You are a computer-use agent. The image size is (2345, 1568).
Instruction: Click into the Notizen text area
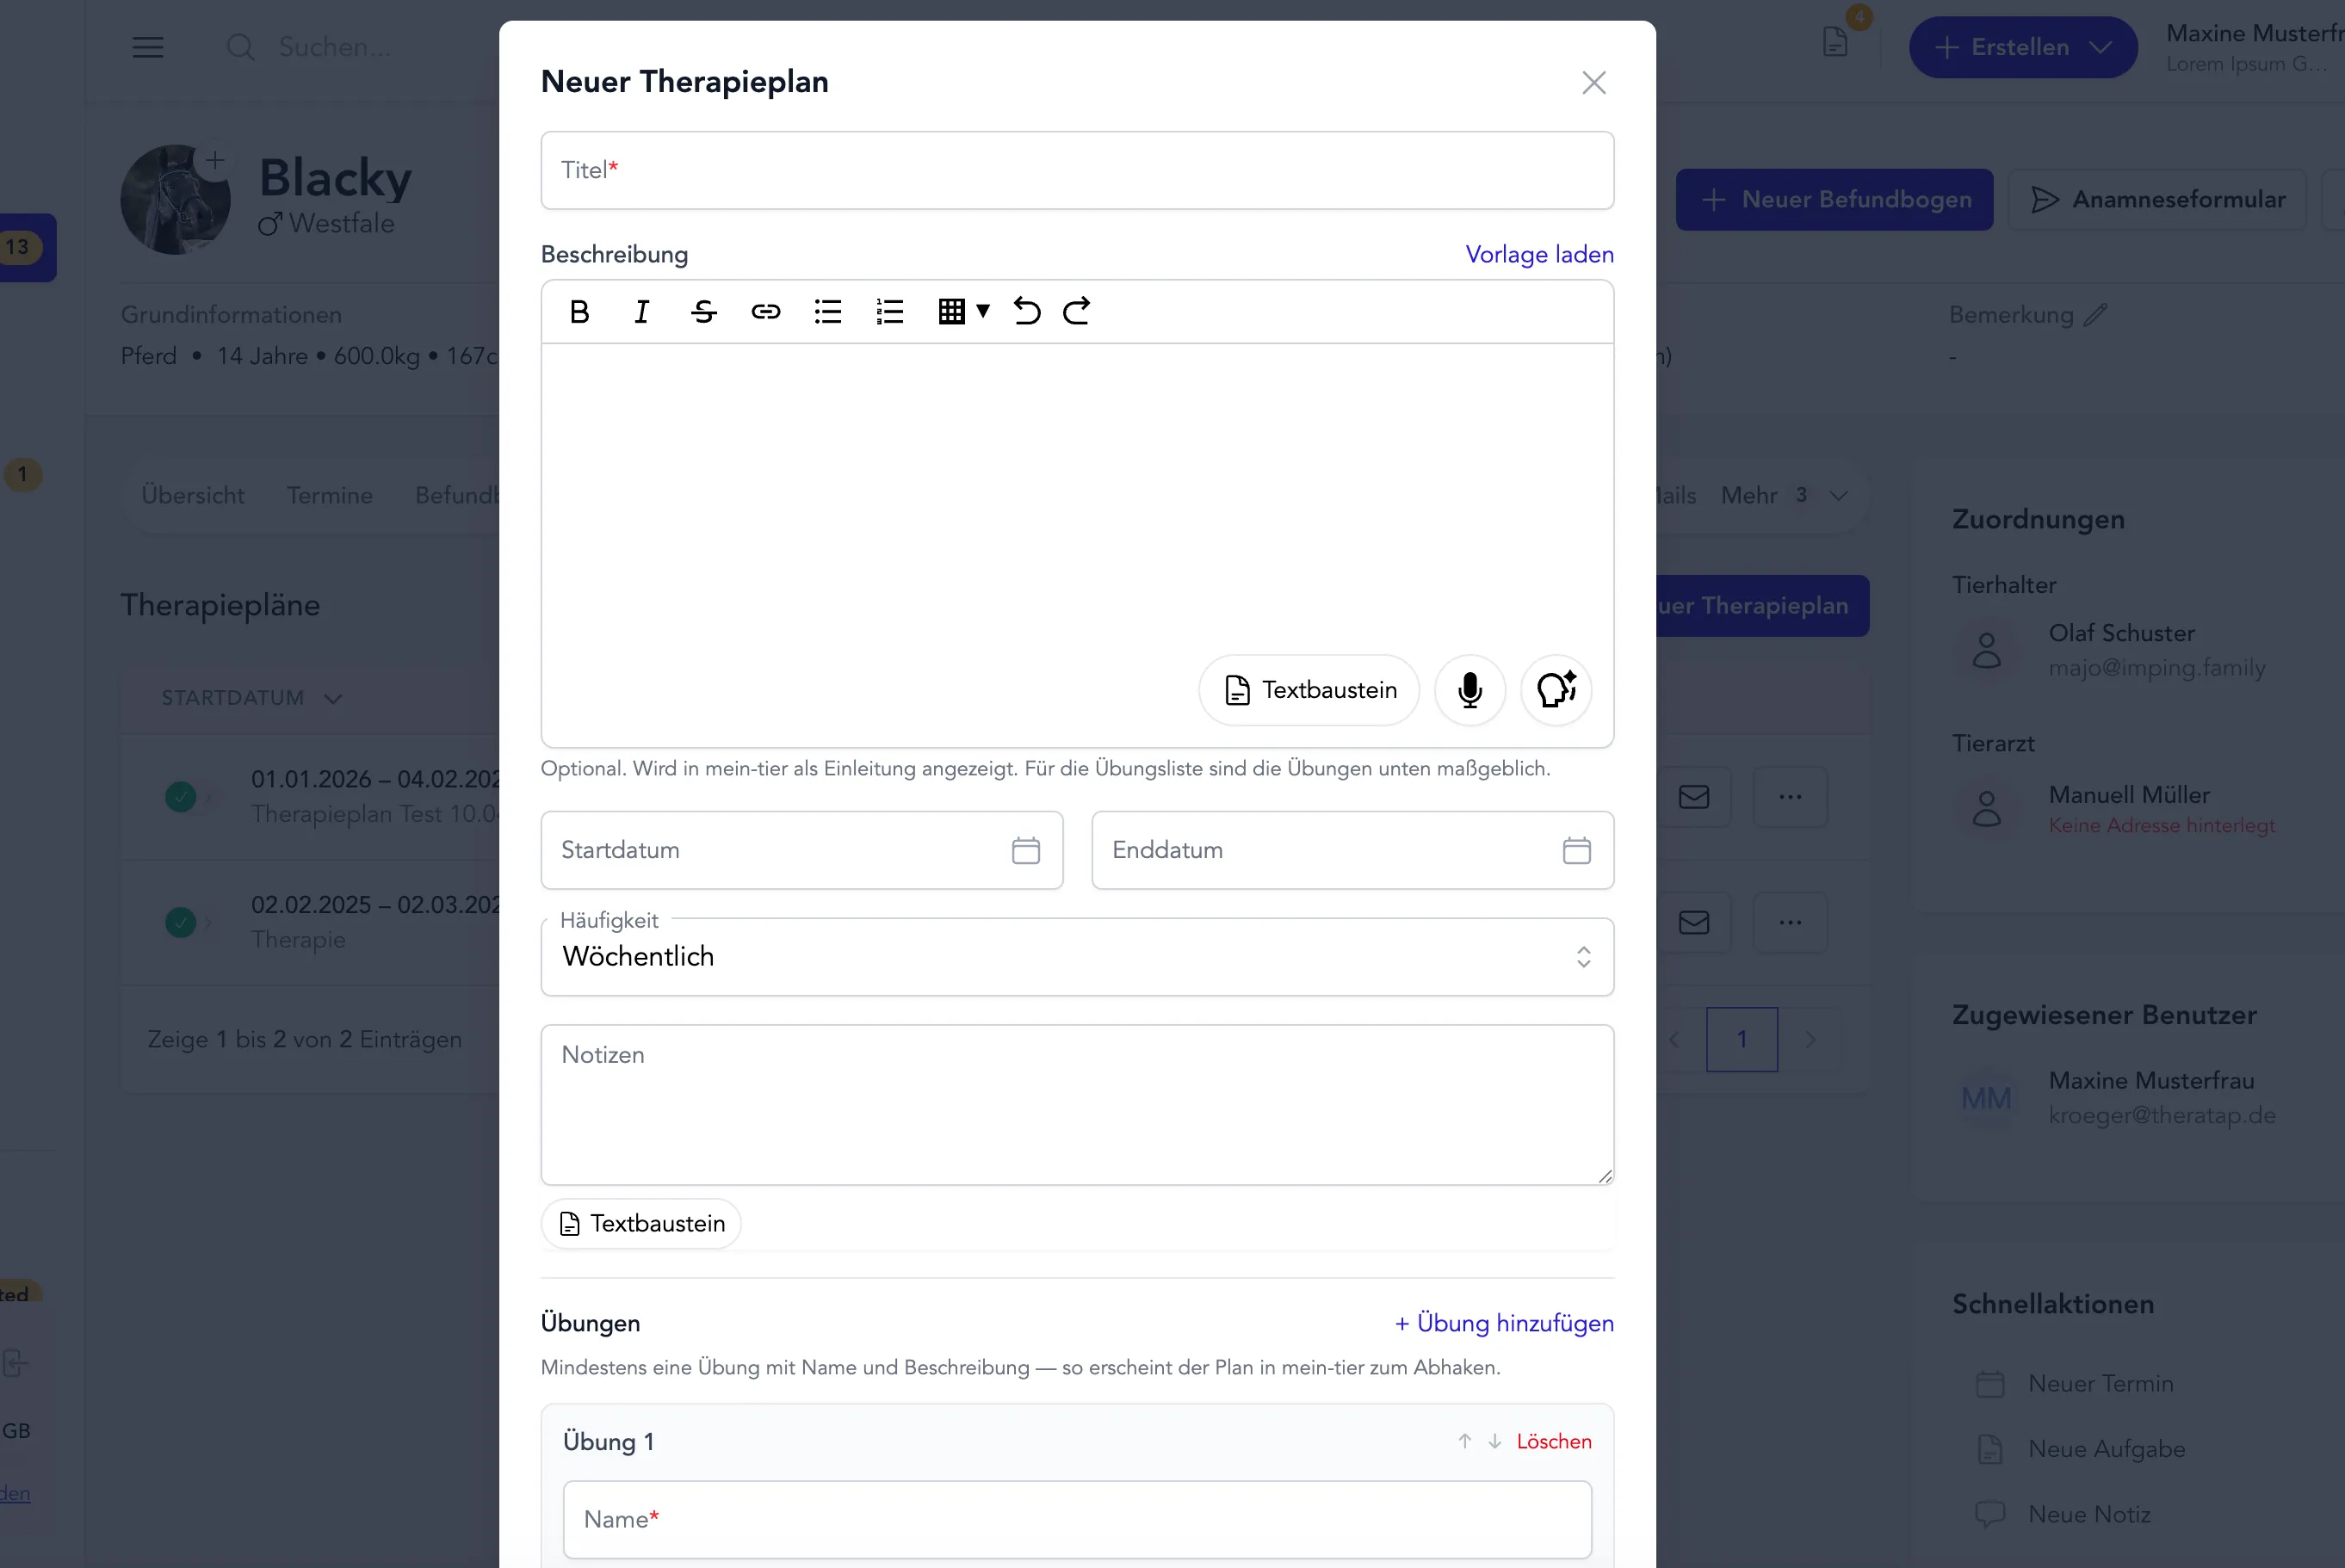(1077, 1105)
